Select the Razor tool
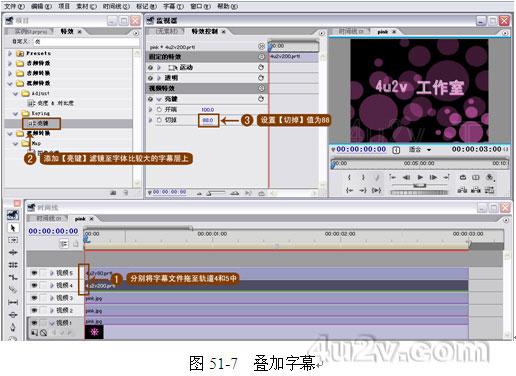The width and height of the screenshot is (516, 376). [x=13, y=290]
